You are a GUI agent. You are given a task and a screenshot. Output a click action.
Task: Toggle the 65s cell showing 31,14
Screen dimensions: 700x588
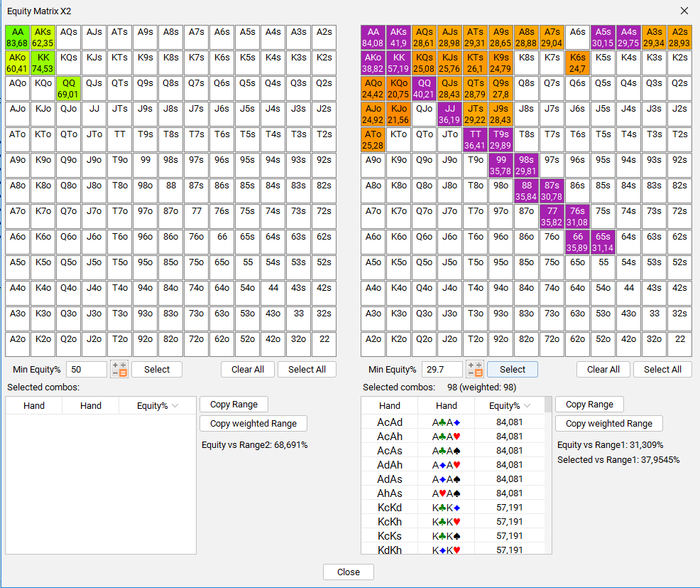coord(603,242)
